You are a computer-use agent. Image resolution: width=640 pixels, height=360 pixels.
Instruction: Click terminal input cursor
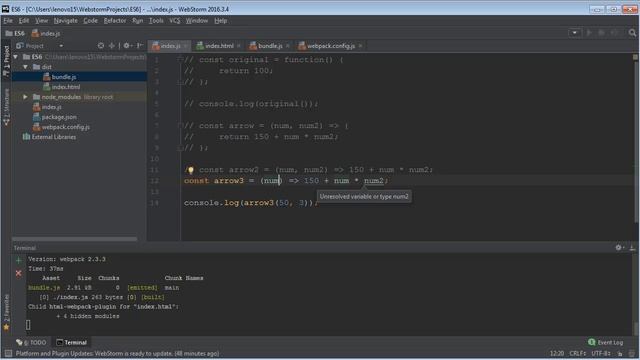pyautogui.click(x=28, y=325)
